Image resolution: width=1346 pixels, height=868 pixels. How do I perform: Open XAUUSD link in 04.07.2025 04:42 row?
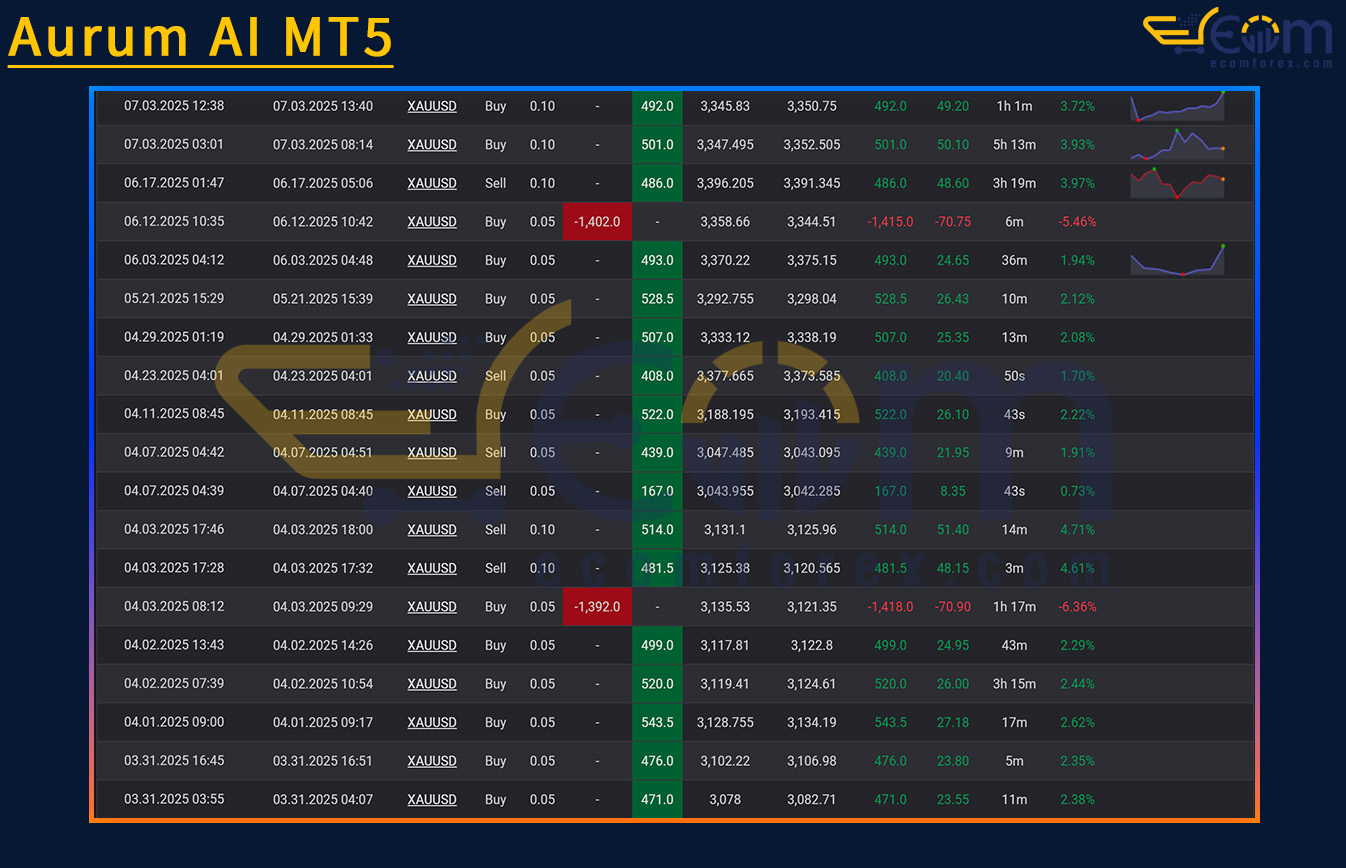point(432,452)
